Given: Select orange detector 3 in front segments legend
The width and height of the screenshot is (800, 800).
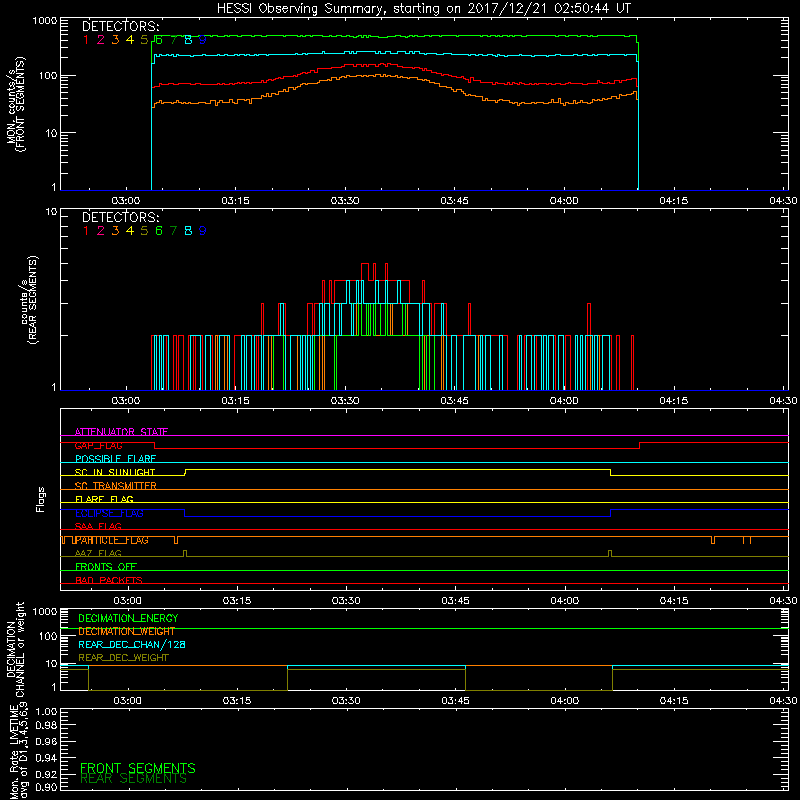Looking at the screenshot, I should click(x=115, y=40).
